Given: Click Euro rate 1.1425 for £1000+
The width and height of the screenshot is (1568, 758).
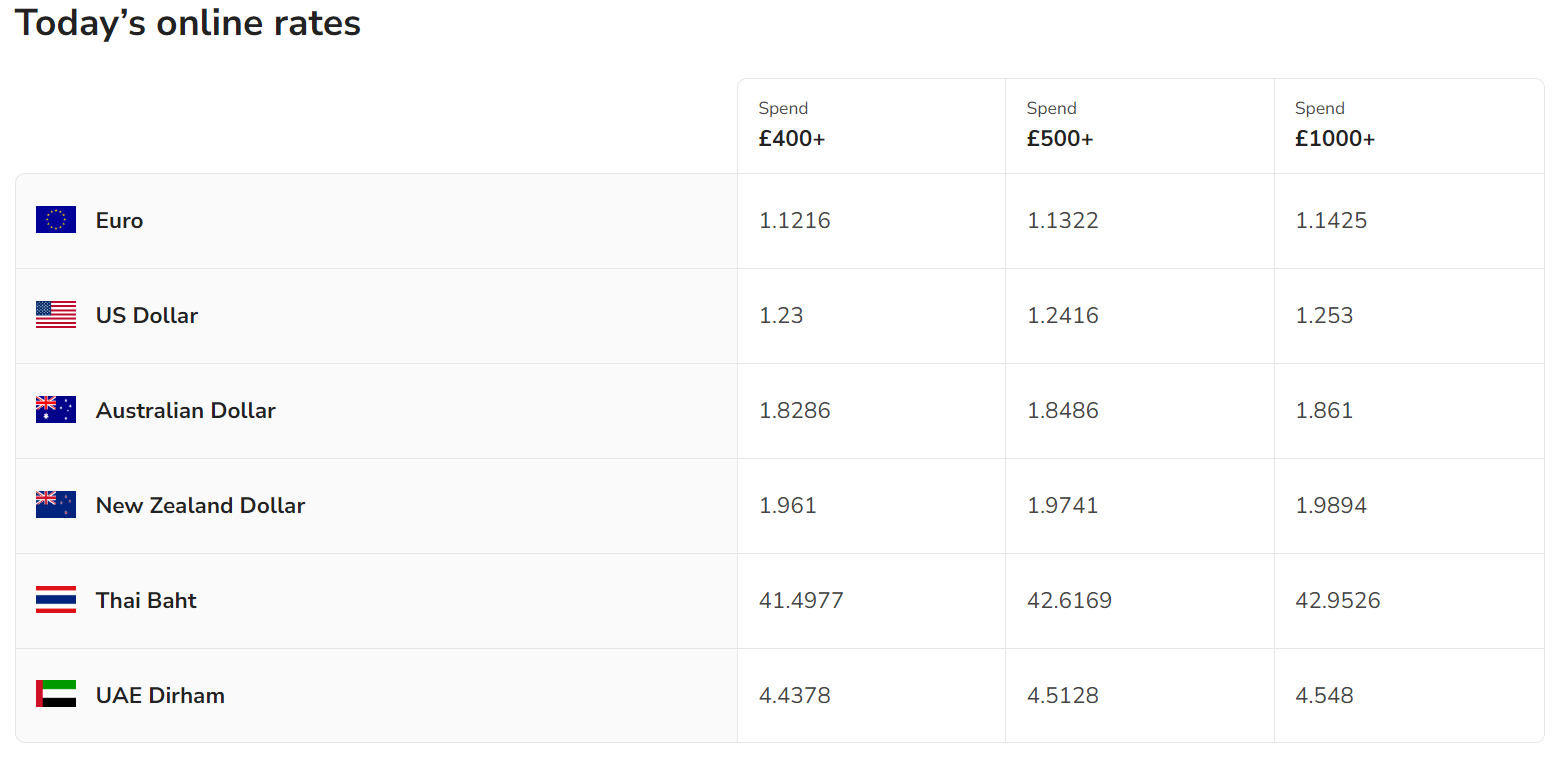Looking at the screenshot, I should point(1331,221).
